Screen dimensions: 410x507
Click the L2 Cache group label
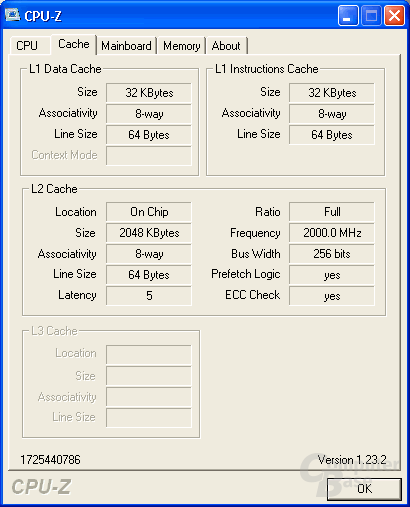tap(54, 189)
